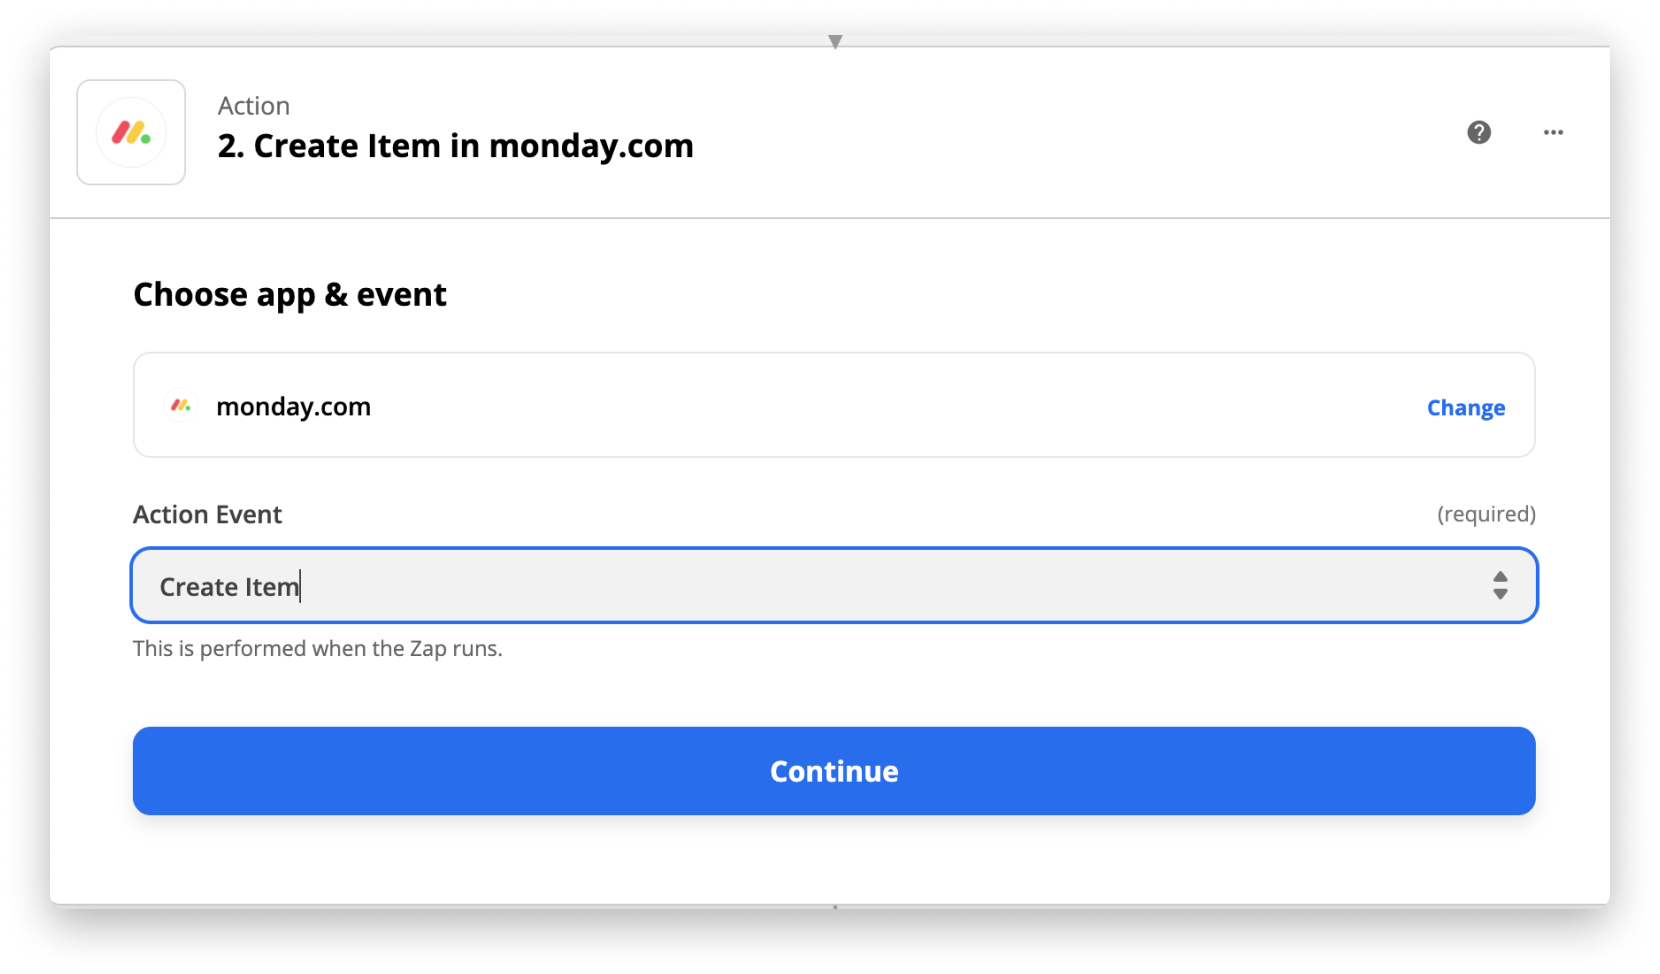Click the Change link for monday.com app
1660x974 pixels.
tap(1465, 407)
